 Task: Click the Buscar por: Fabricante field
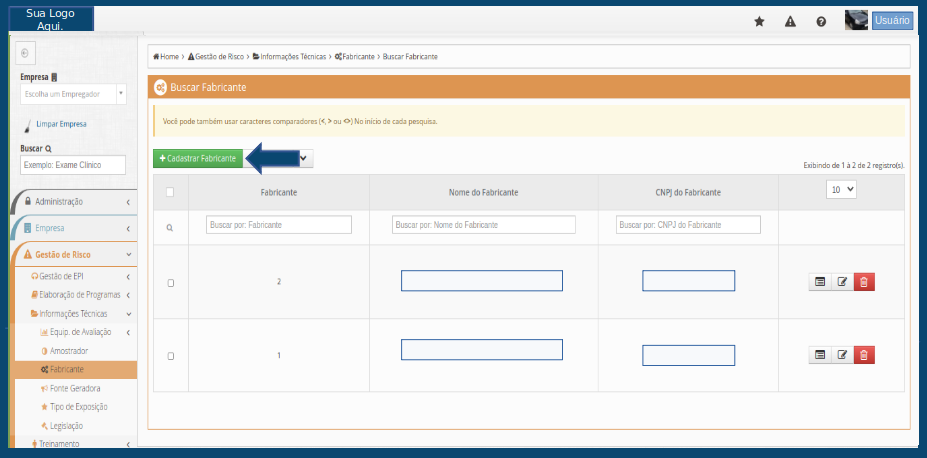pos(279,225)
